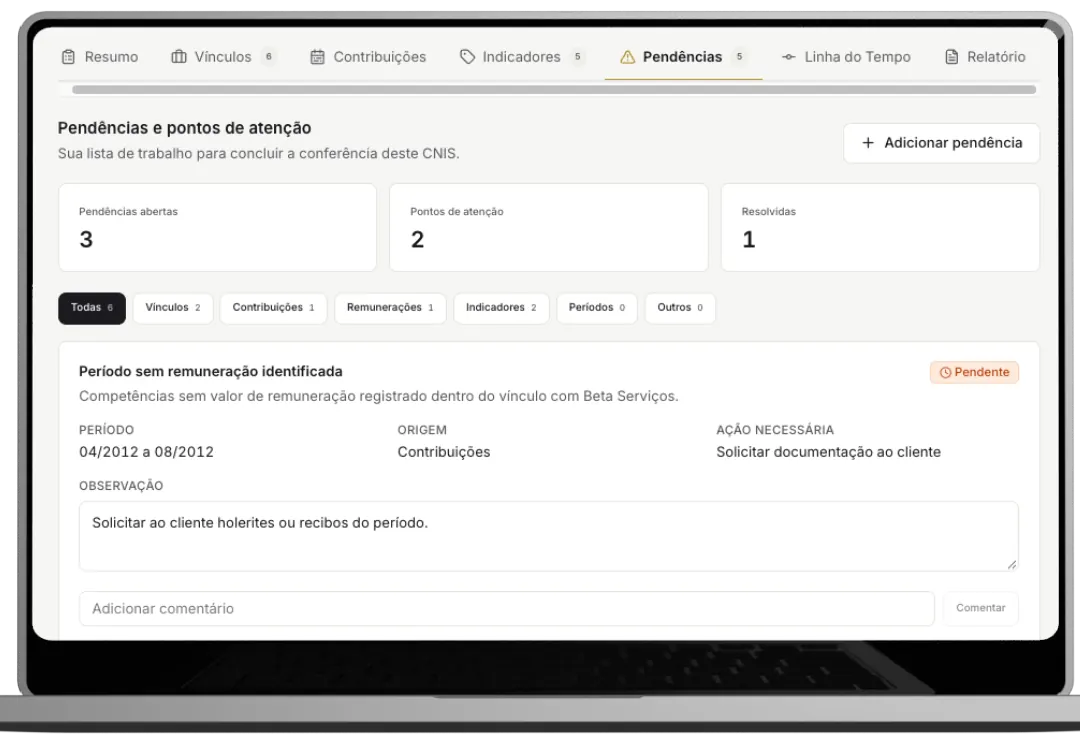
Task: Filter pendências by Outros chip
Action: tap(680, 308)
